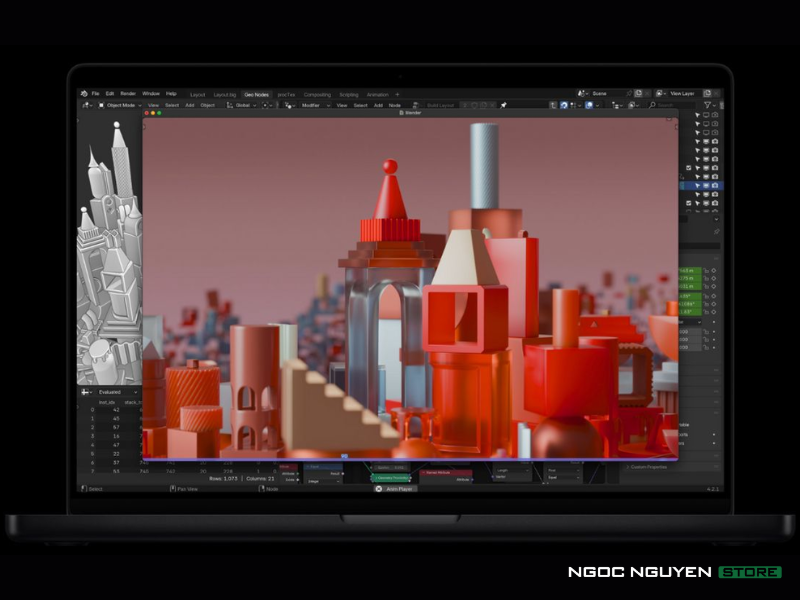The width and height of the screenshot is (800, 600).
Task: Click the add workspace plus icon
Action: 397,94
